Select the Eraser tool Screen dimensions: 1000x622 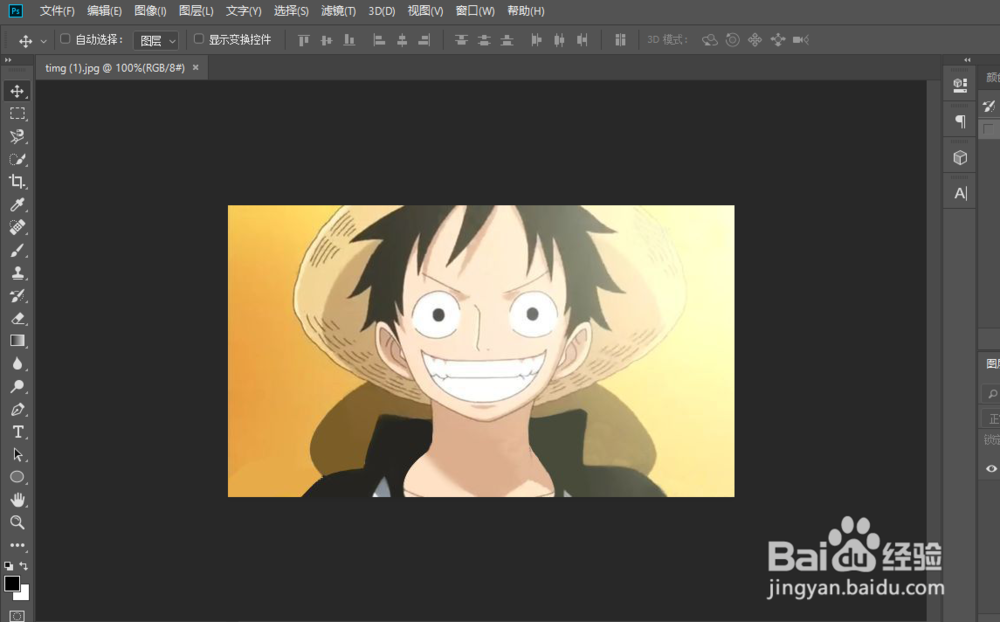coord(17,318)
